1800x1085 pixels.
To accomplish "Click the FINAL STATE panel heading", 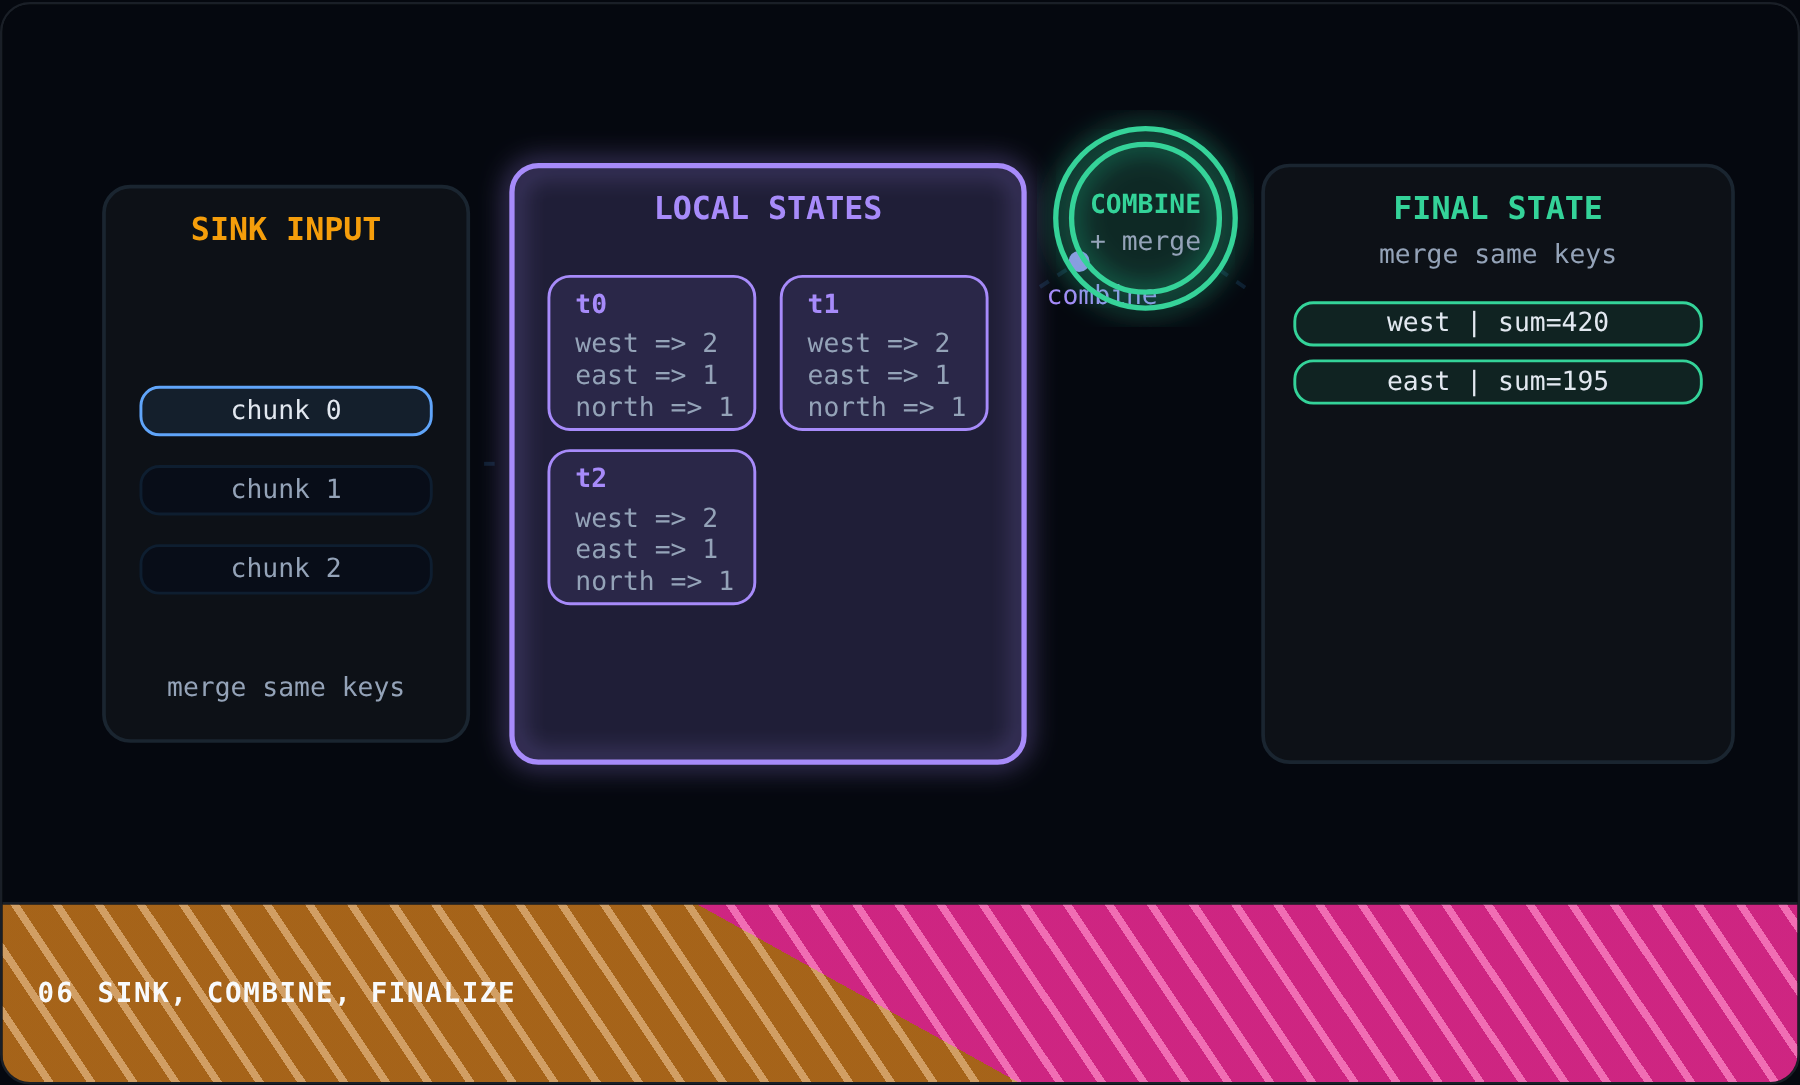I will coord(1498,208).
